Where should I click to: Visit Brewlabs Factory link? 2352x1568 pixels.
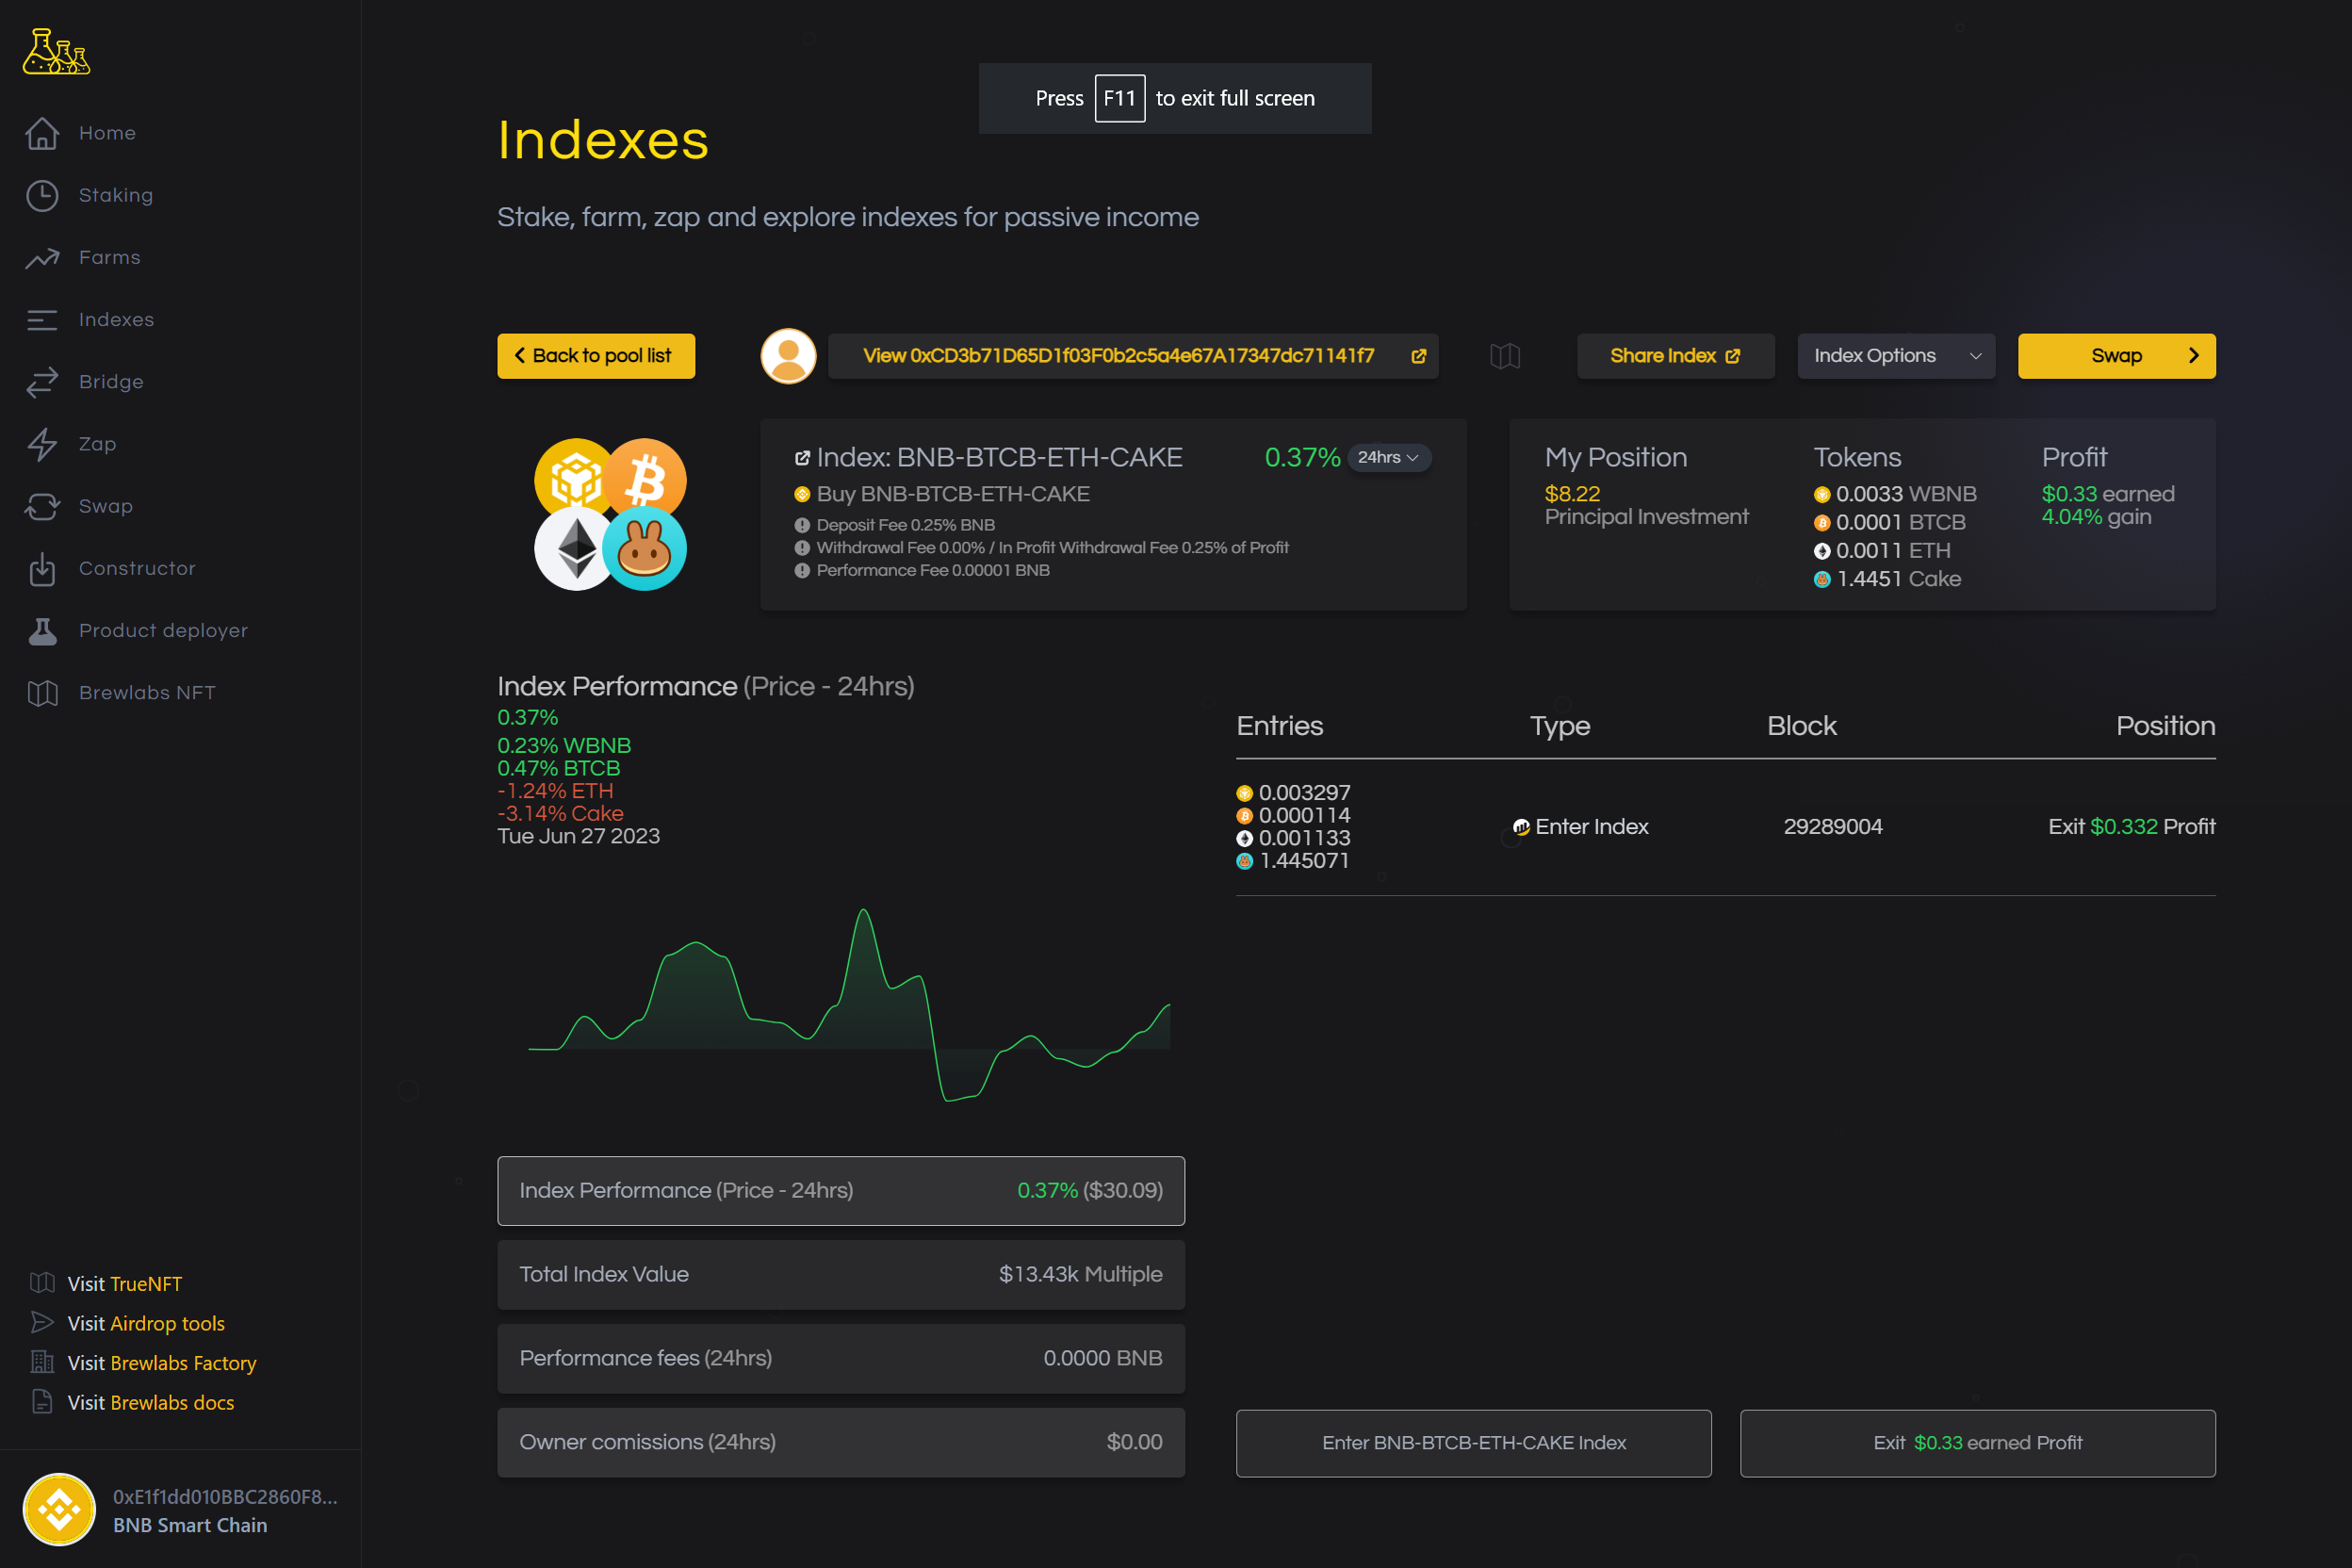(162, 1363)
